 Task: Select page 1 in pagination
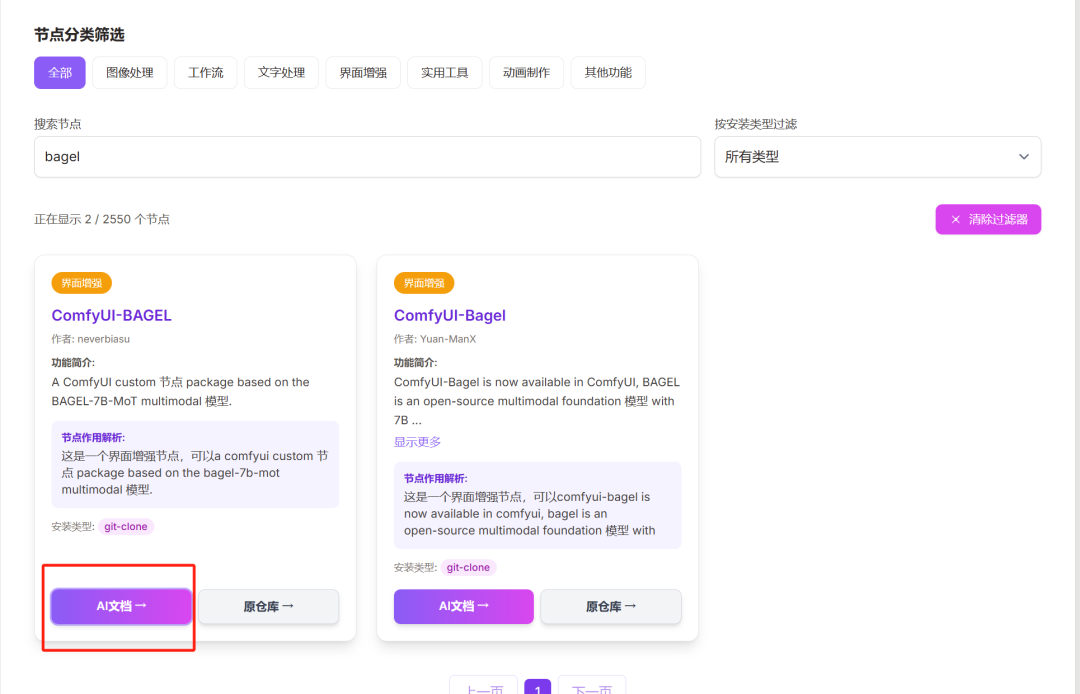537,687
